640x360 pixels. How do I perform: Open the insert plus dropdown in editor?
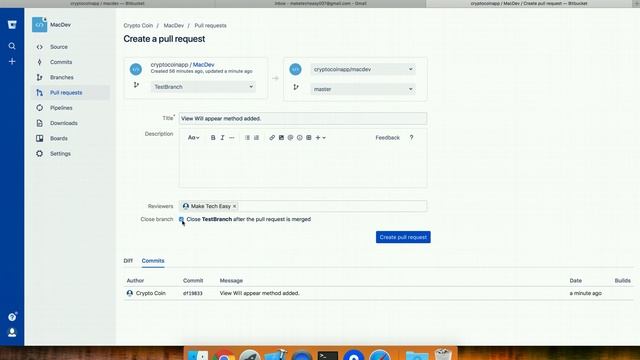click(x=320, y=138)
